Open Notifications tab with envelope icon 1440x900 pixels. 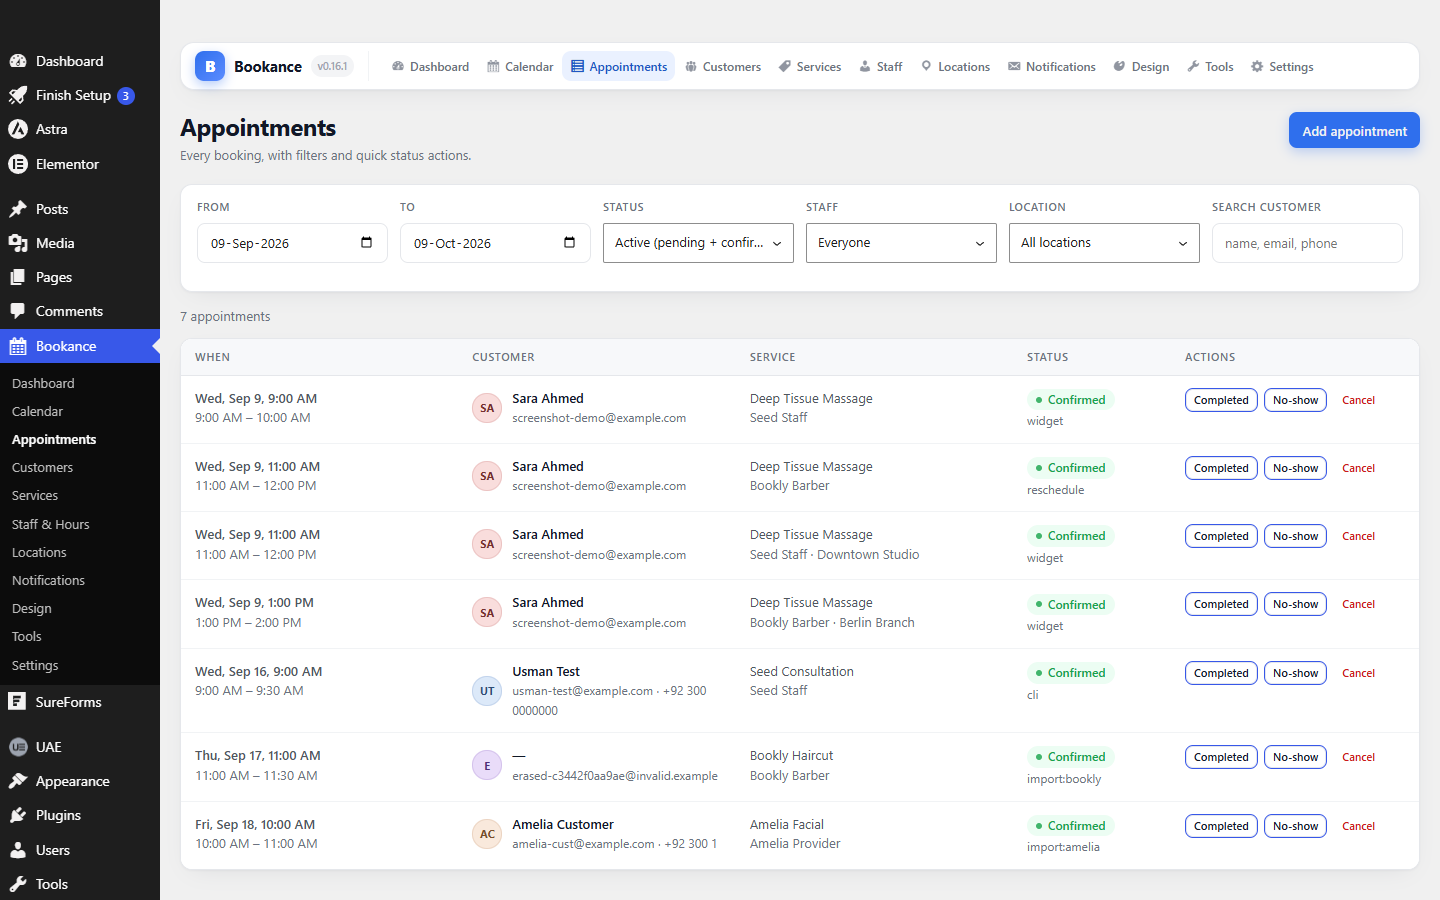pos(1052,67)
